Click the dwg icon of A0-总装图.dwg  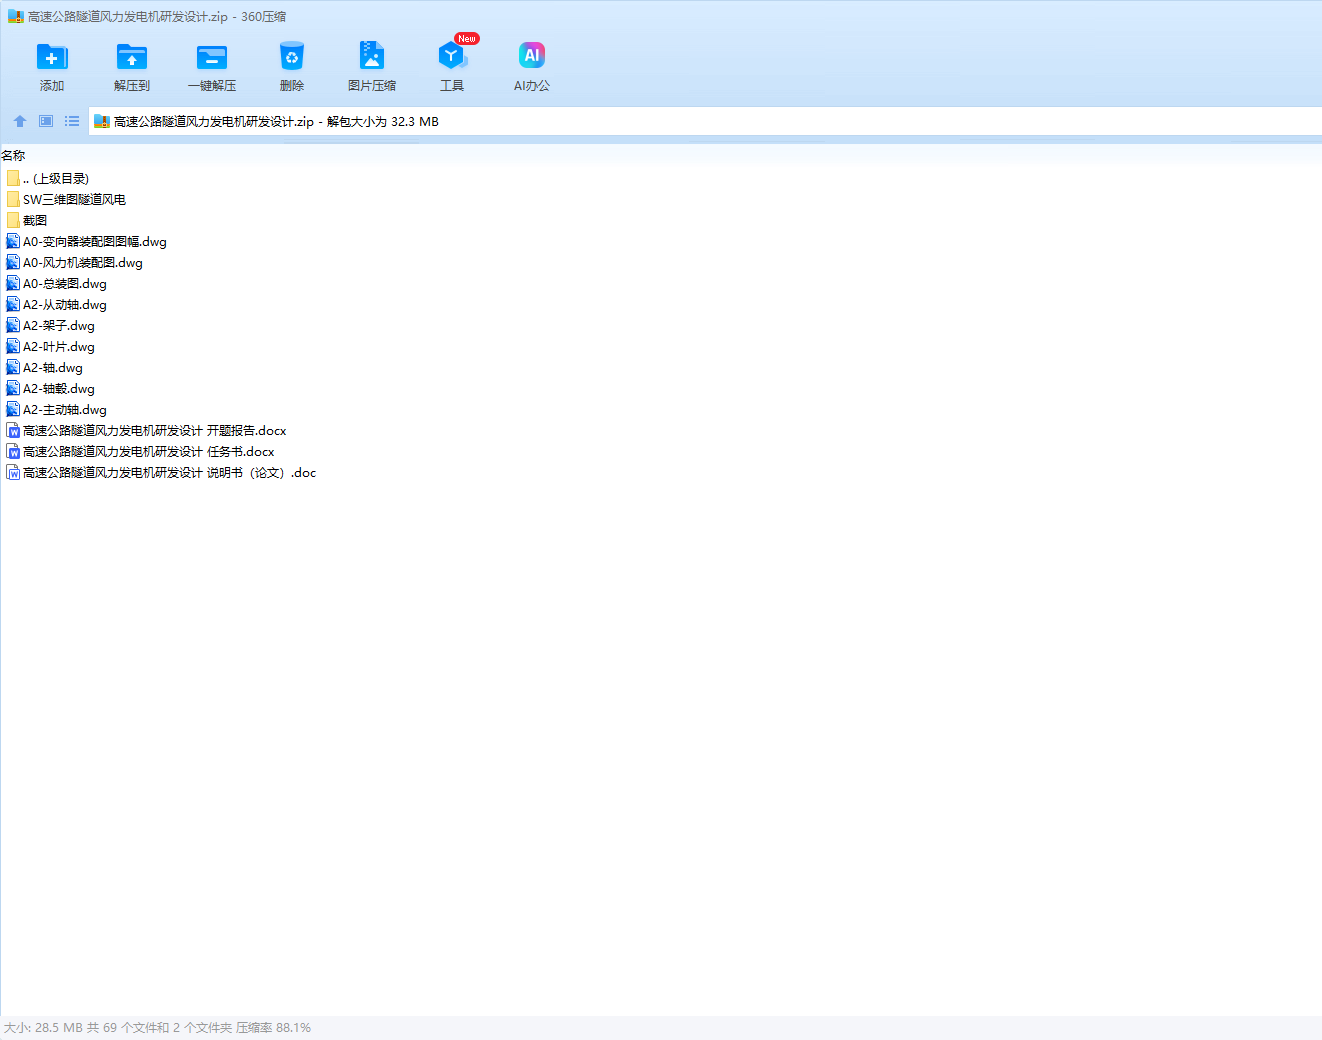point(13,283)
